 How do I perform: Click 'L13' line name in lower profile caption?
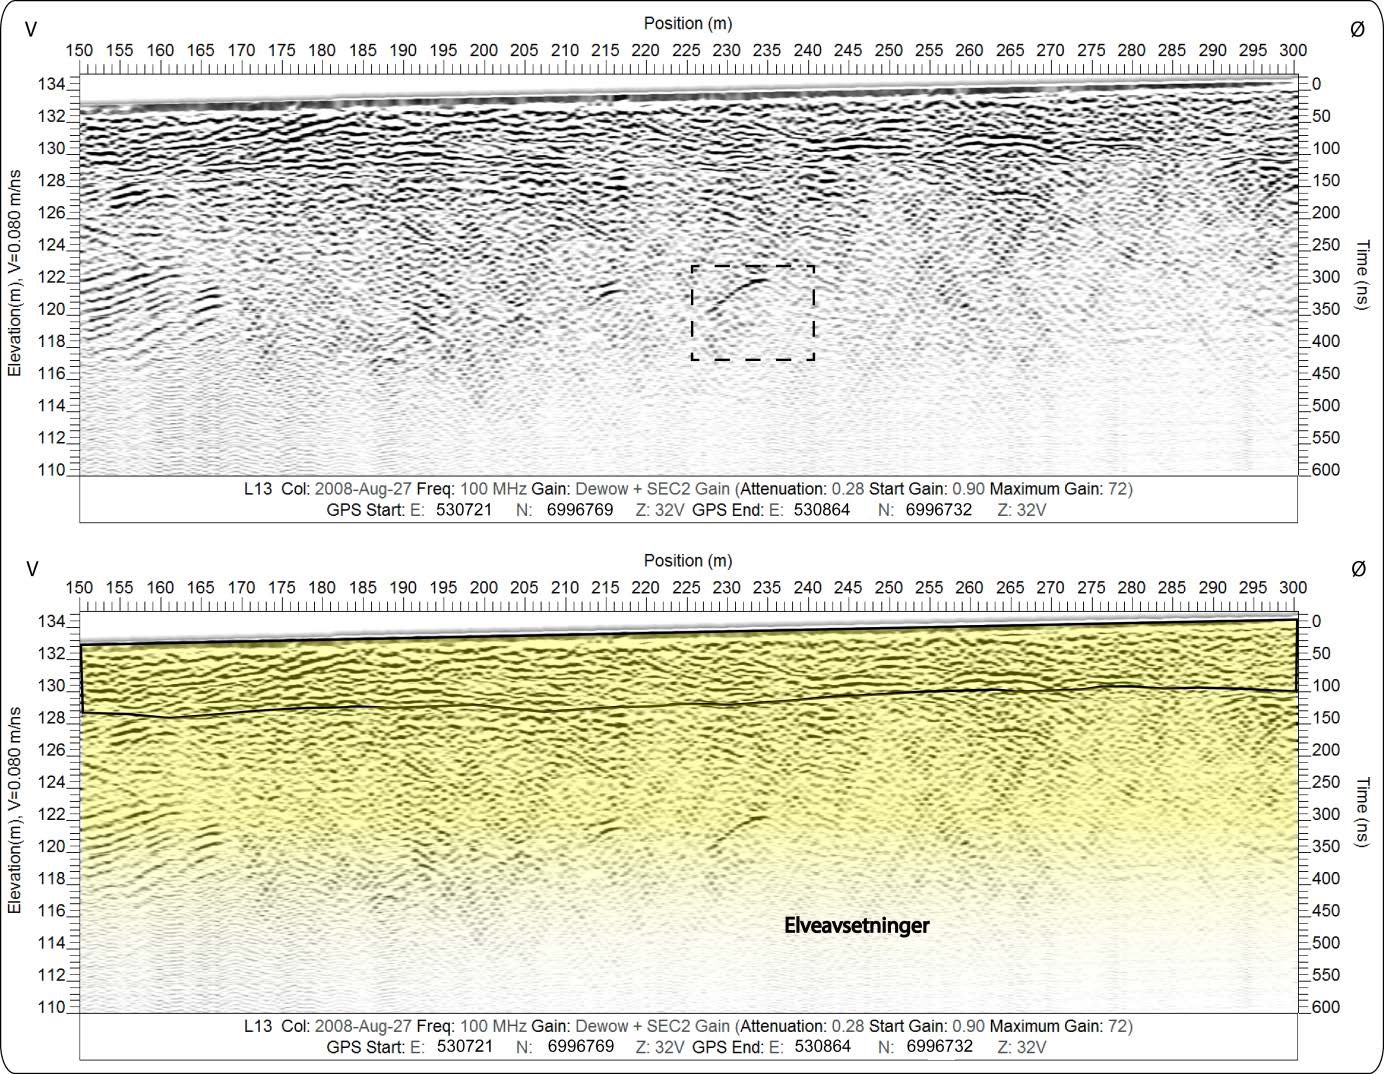coord(258,1026)
